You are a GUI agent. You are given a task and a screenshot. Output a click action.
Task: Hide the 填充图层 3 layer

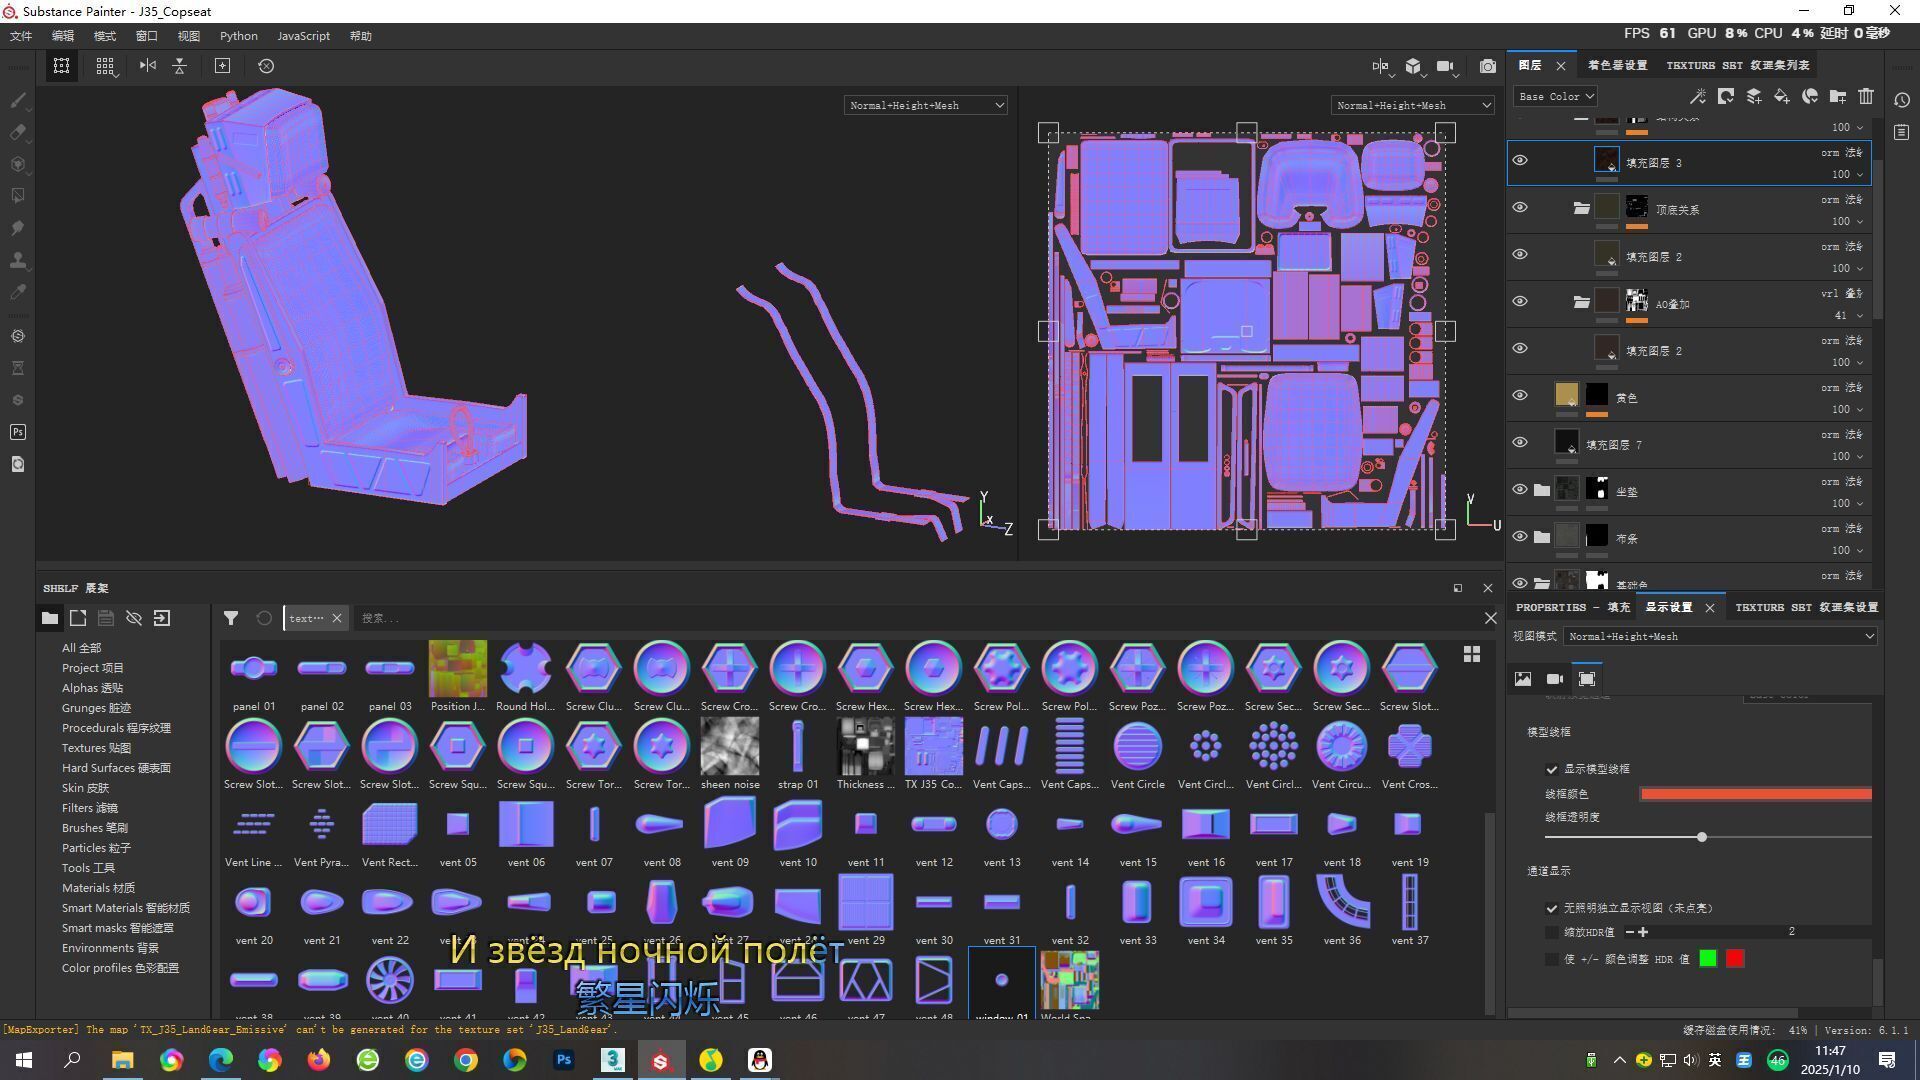tap(1520, 161)
